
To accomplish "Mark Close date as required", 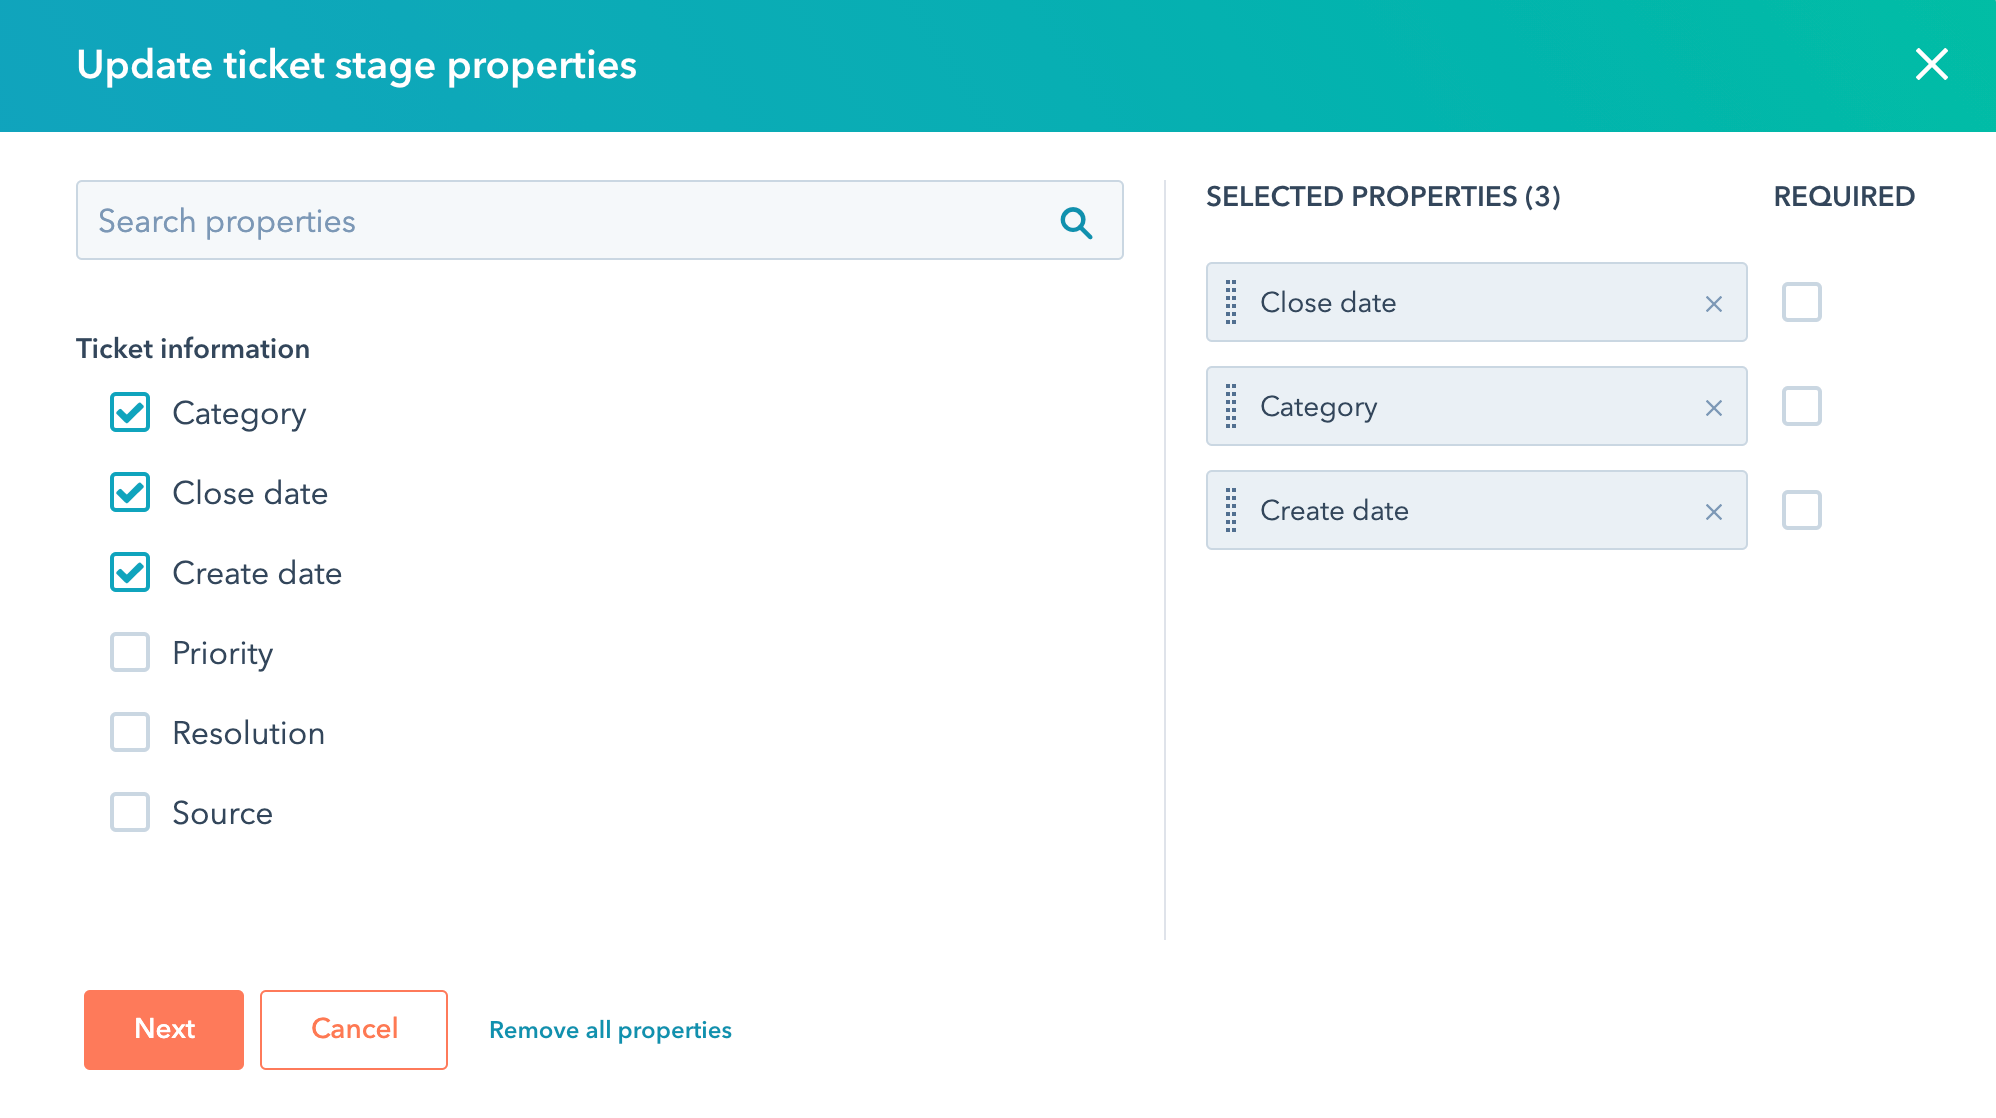I will 1802,302.
